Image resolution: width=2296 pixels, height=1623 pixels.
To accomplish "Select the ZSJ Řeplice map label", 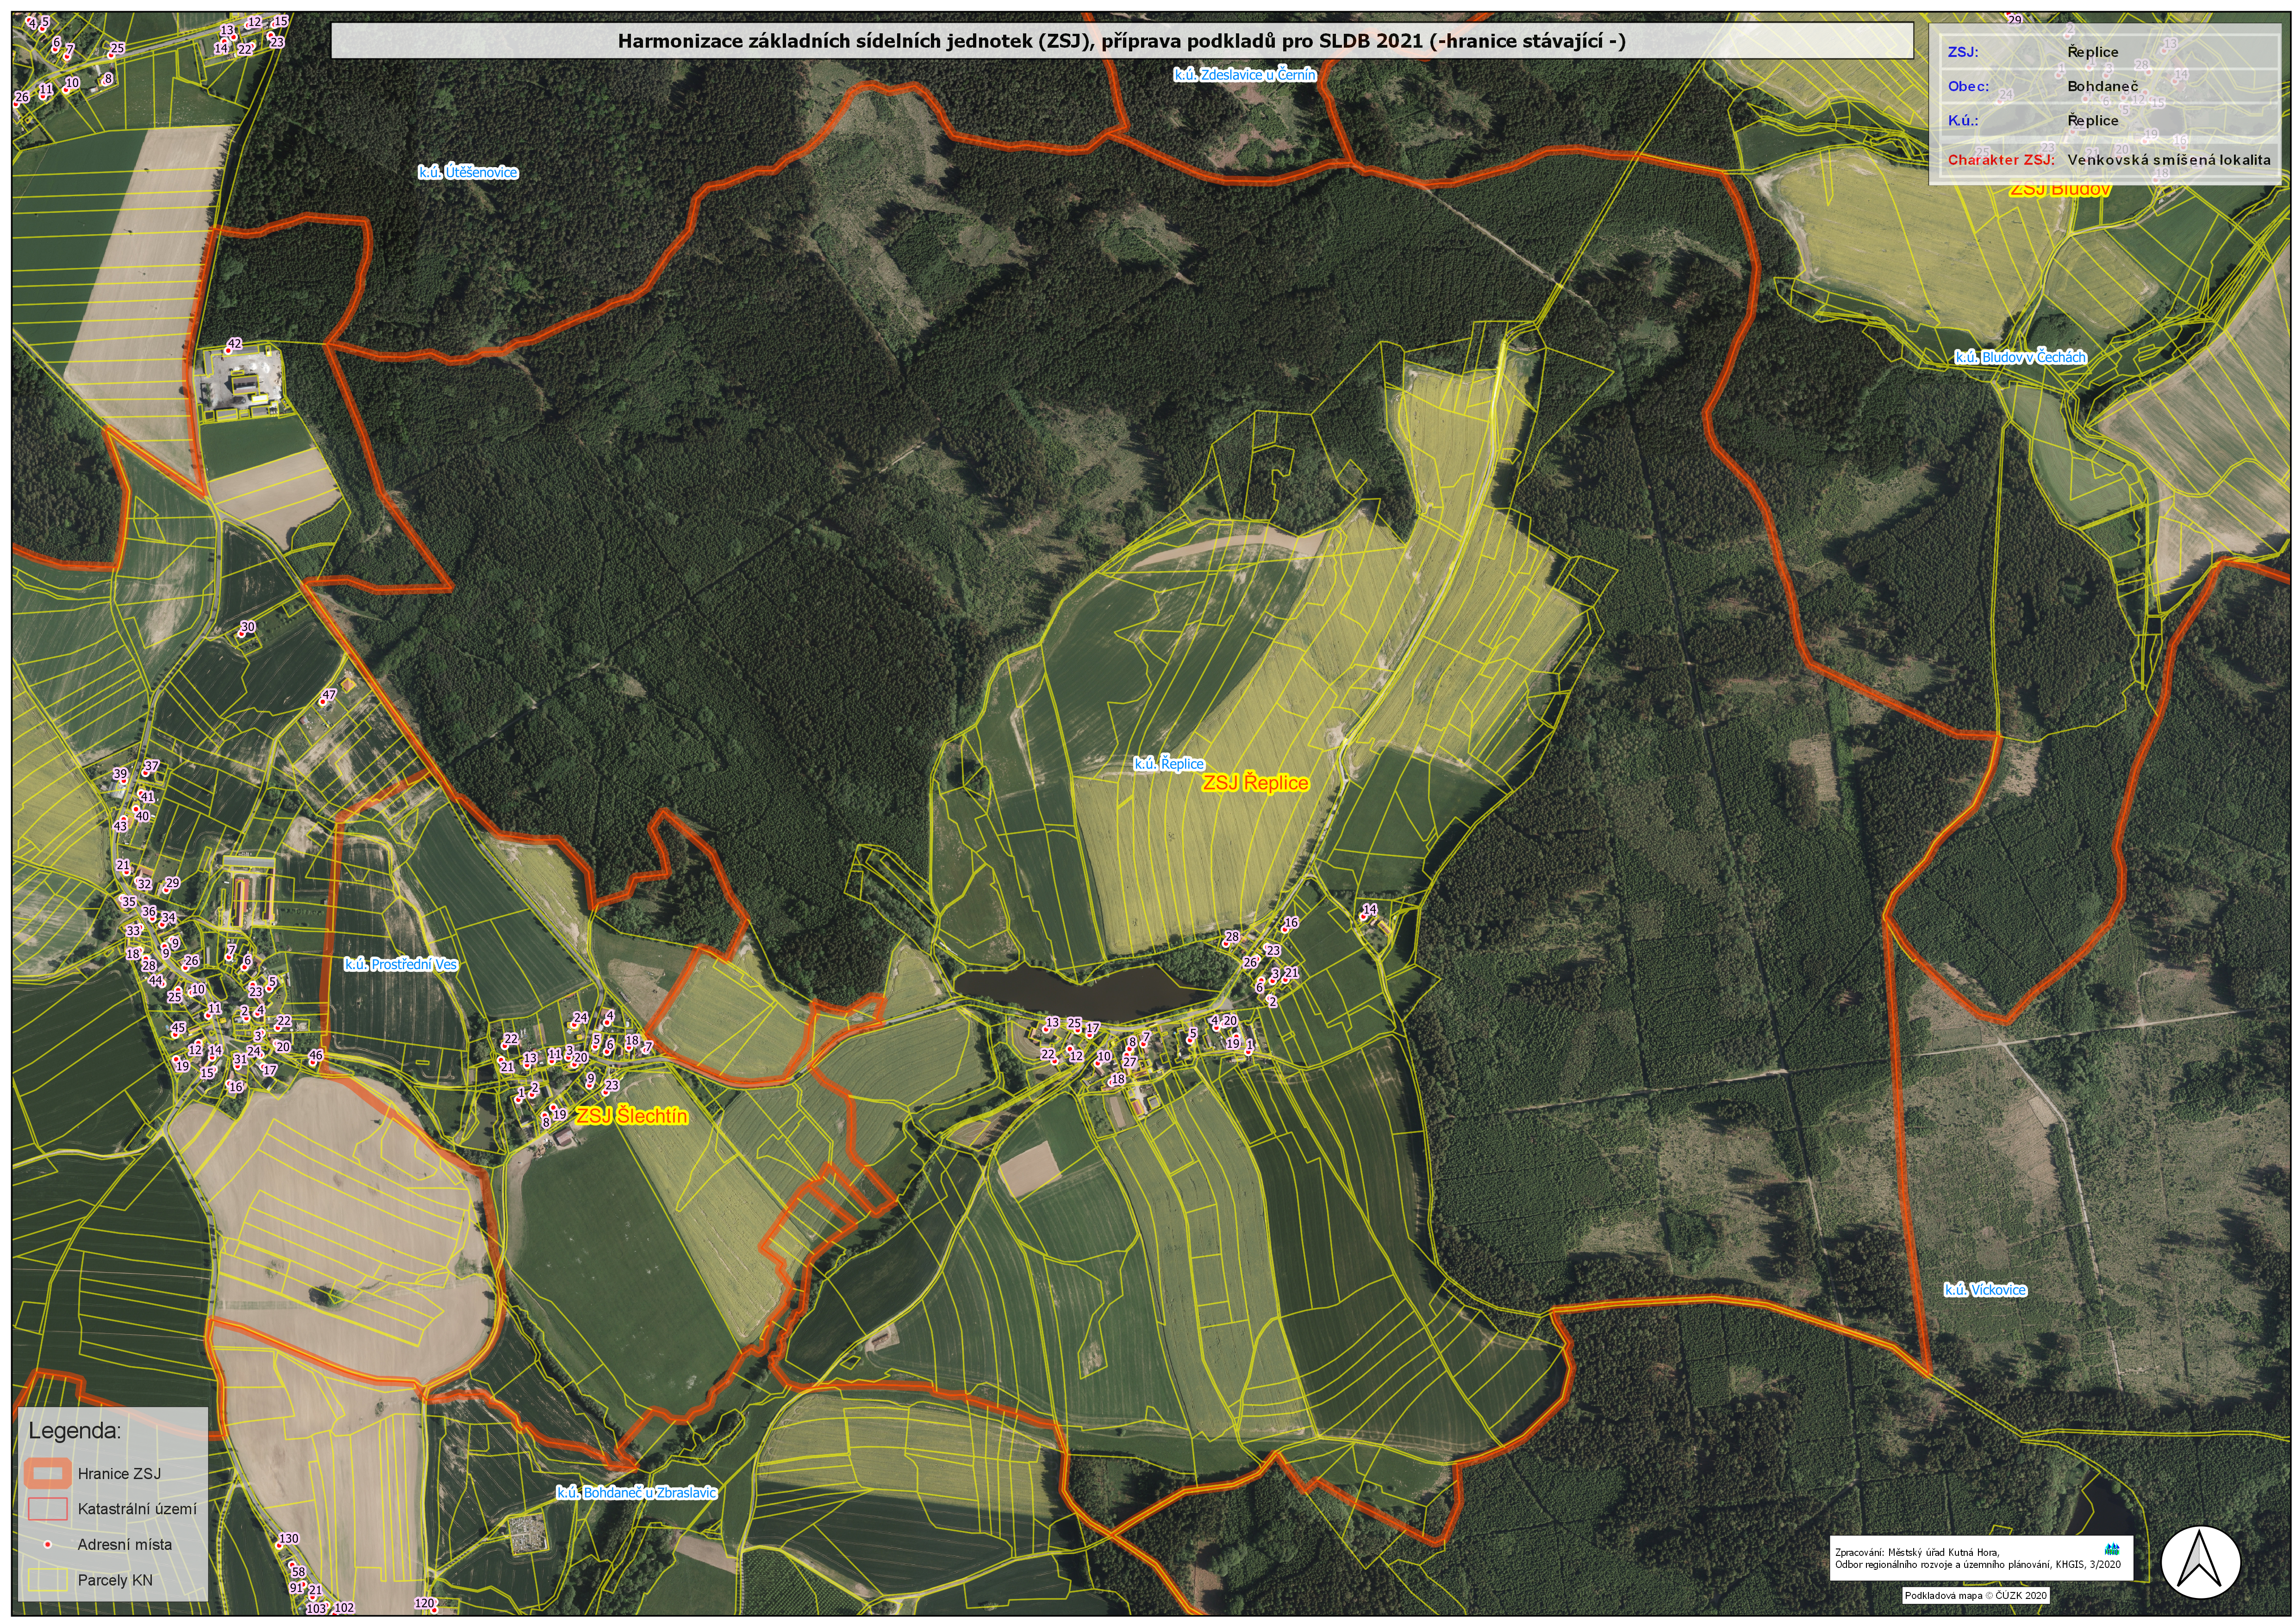I will (x=1255, y=783).
